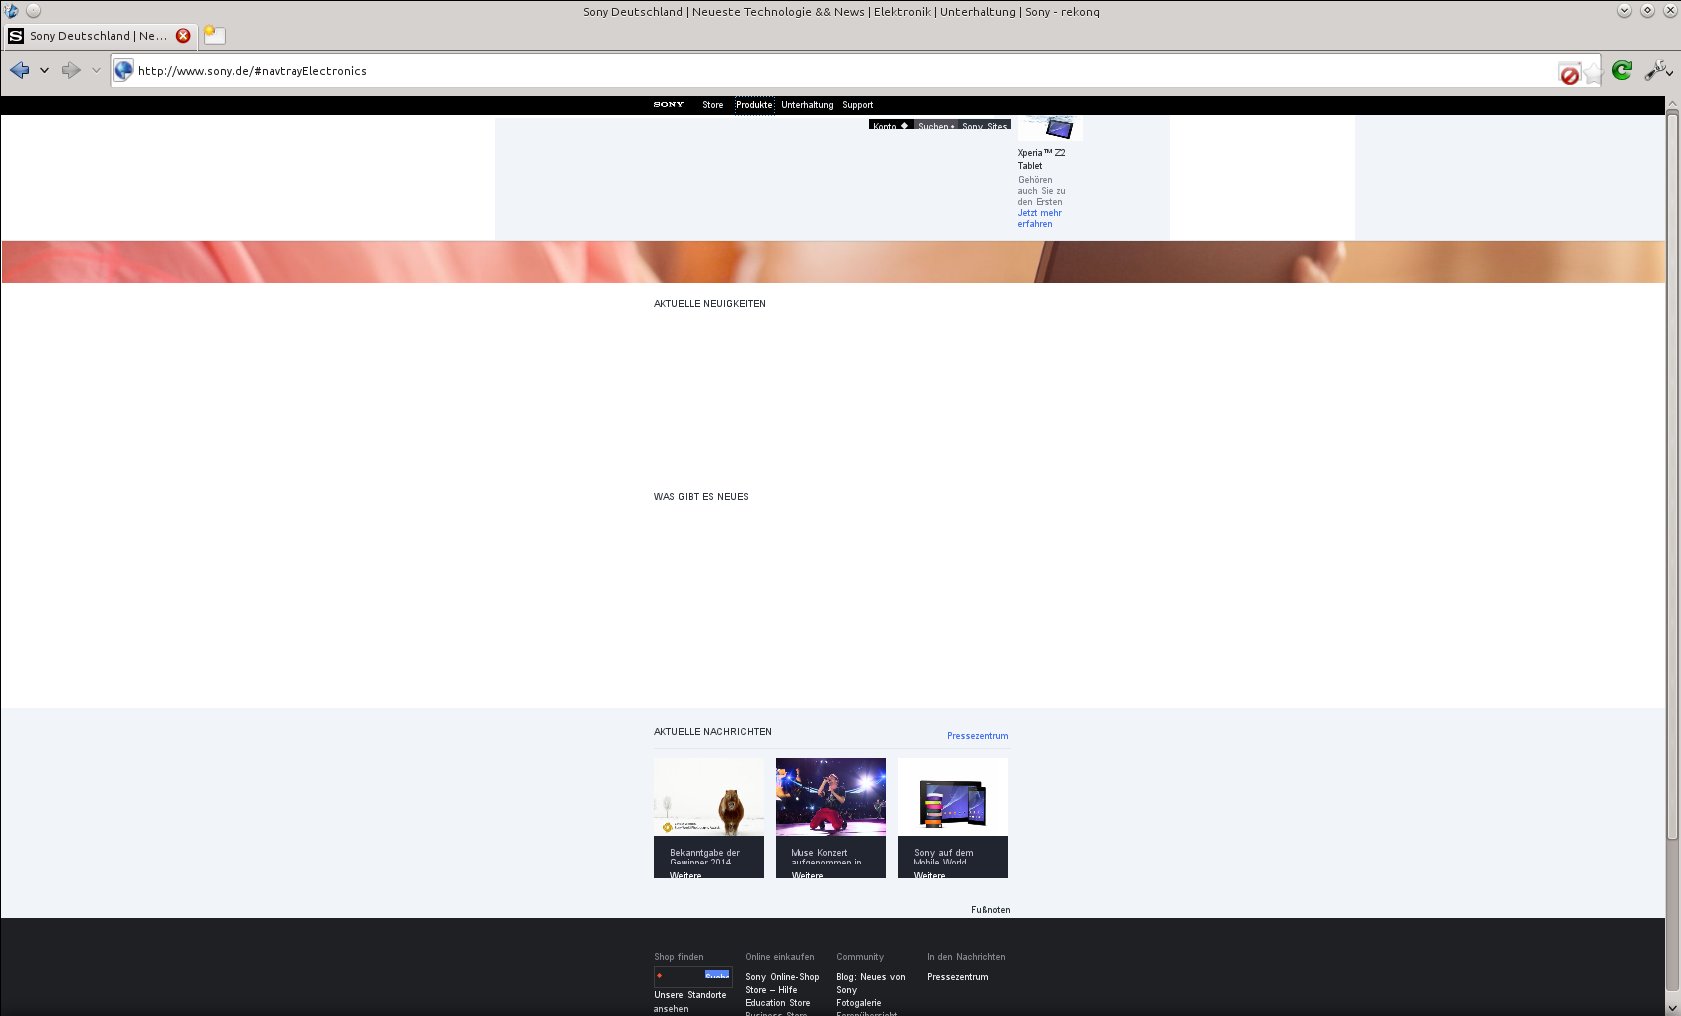Click the globe site icon in address bar
The height and width of the screenshot is (1016, 1681).
tap(123, 70)
